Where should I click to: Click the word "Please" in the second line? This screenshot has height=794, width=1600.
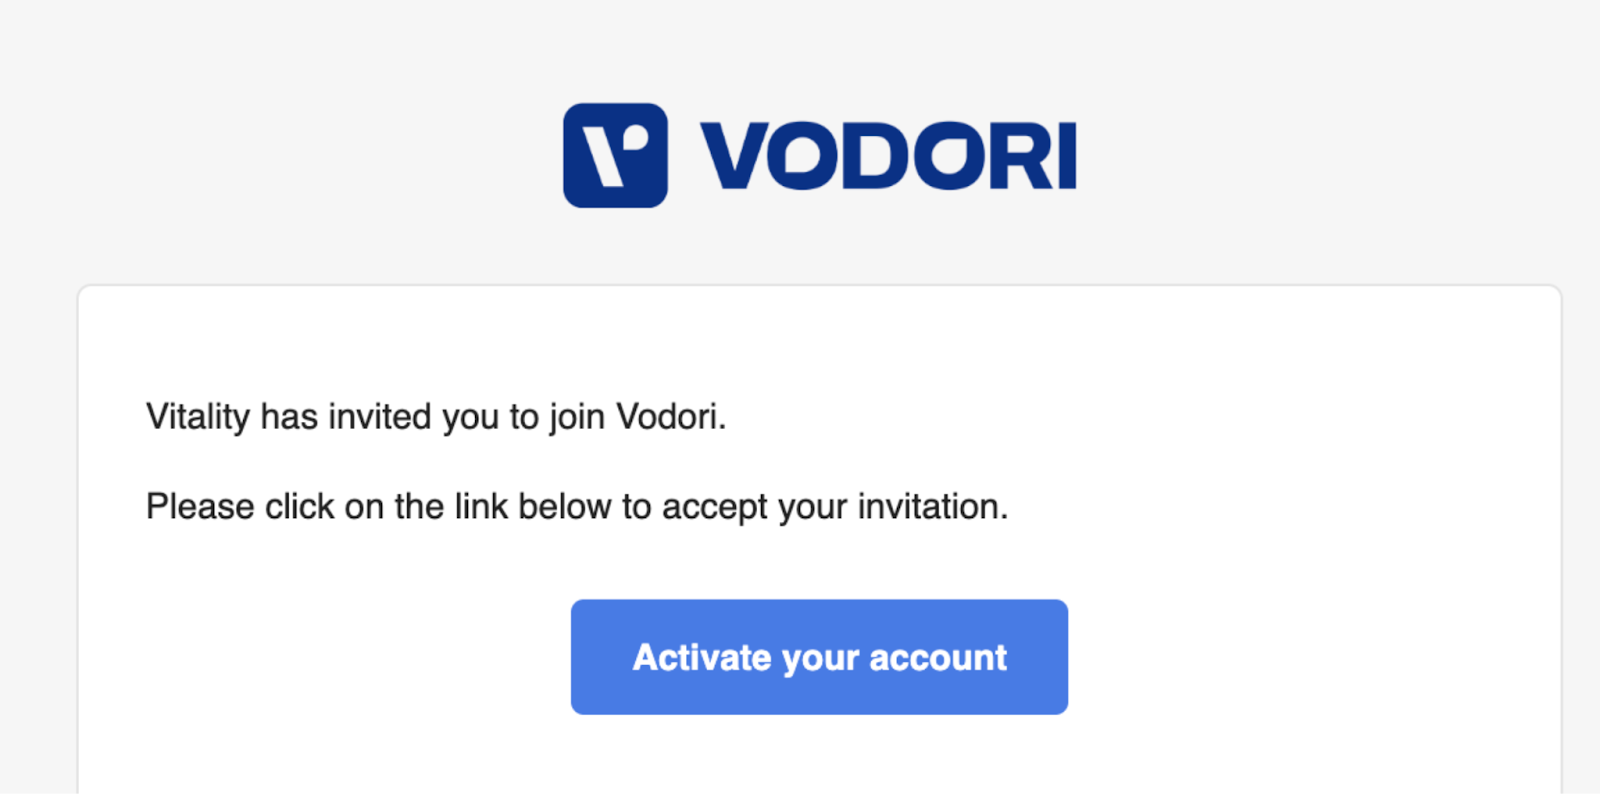pos(200,507)
